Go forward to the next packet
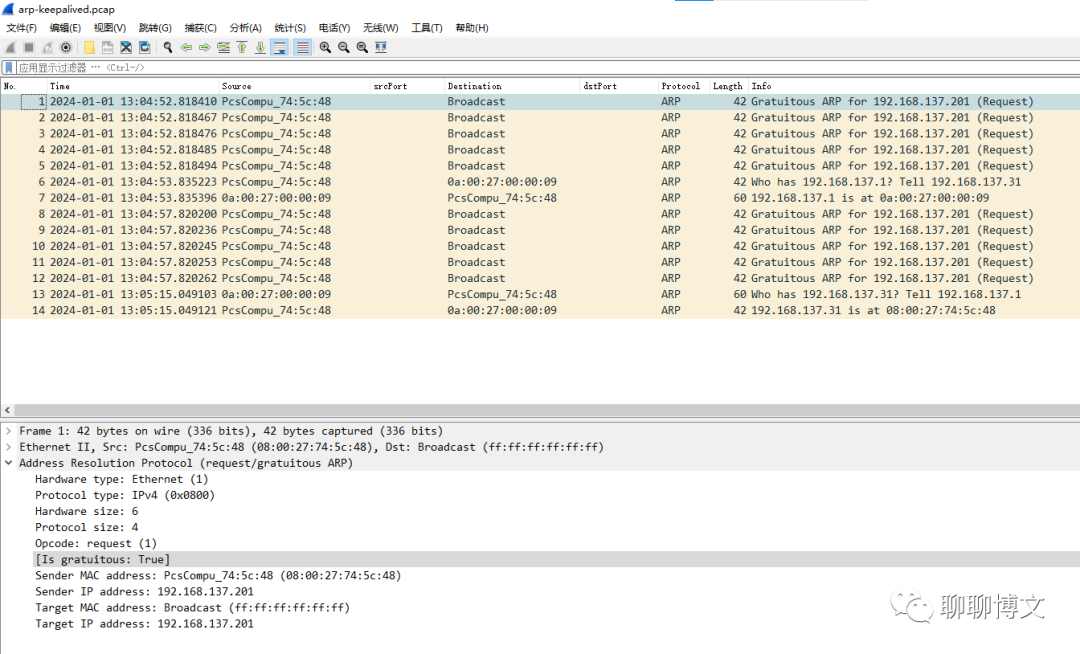 (205, 48)
